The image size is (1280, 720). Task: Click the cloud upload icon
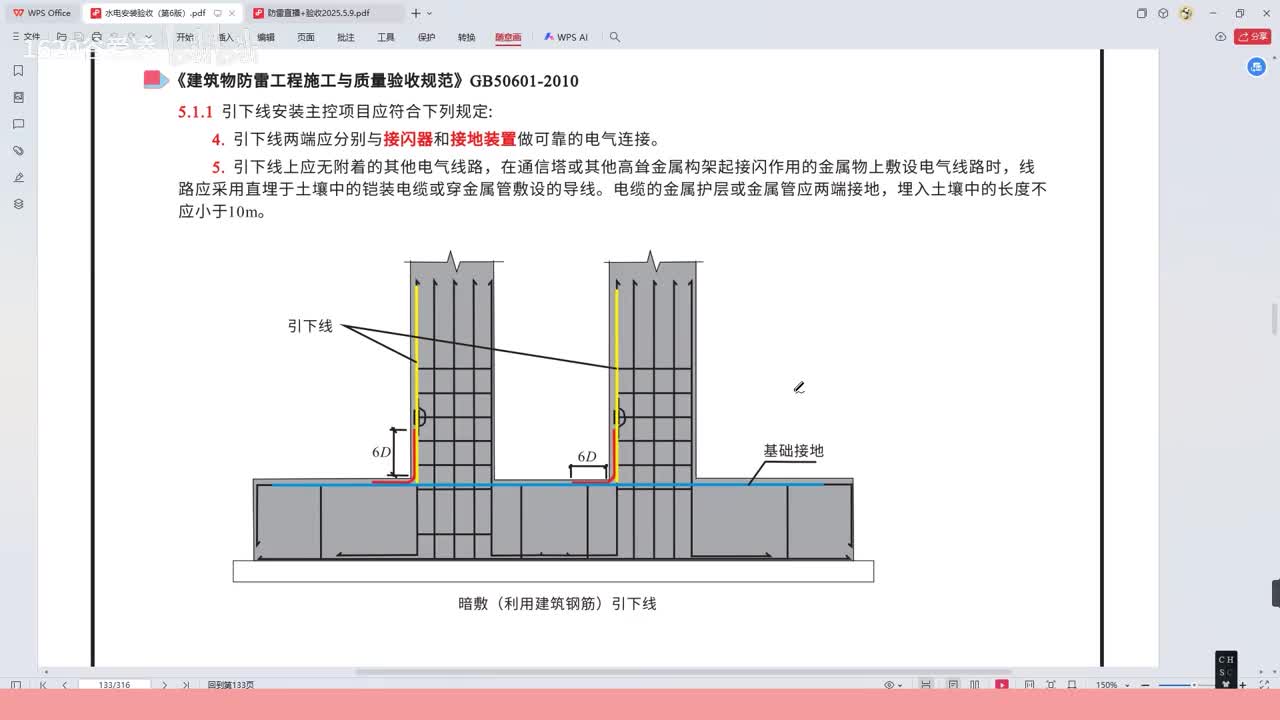[x=1221, y=37]
